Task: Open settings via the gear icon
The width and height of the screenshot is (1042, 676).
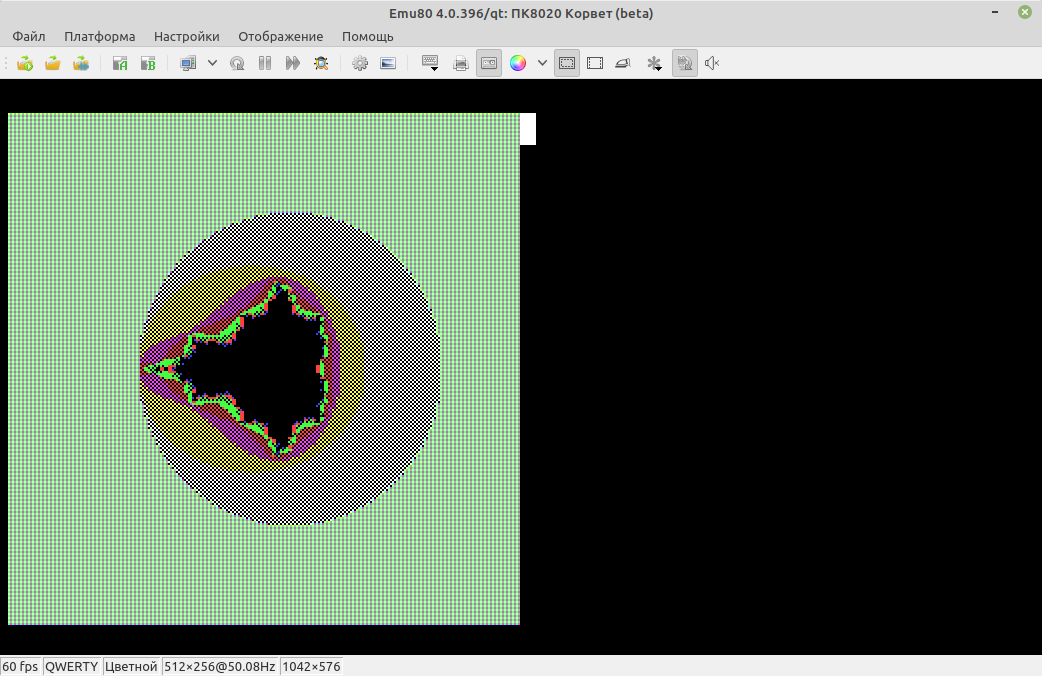Action: pyautogui.click(x=360, y=63)
